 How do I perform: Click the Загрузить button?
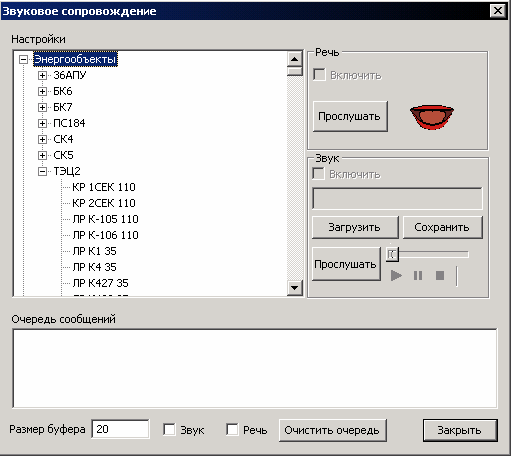(355, 227)
